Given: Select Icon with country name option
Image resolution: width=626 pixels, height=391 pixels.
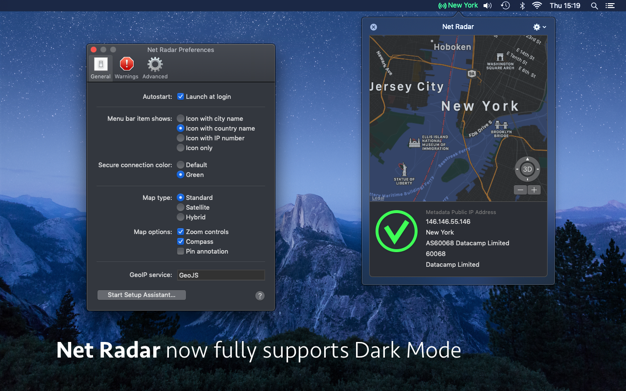Looking at the screenshot, I should [x=180, y=128].
